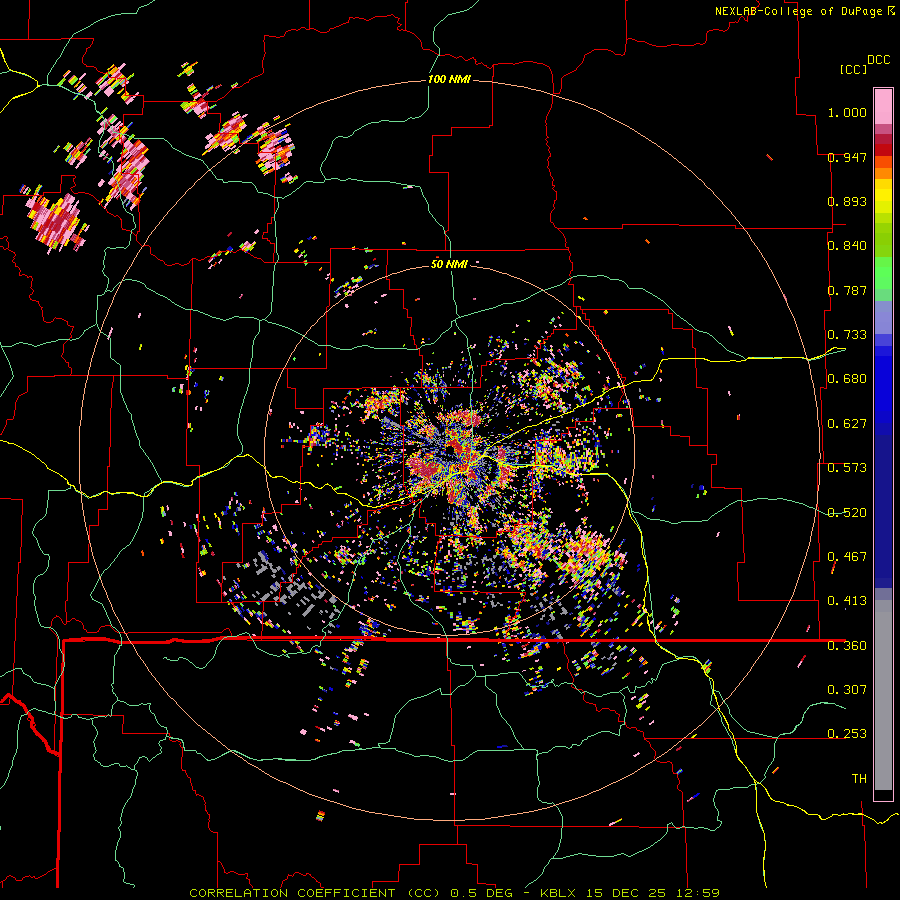Click the DCC label above the color scale
The height and width of the screenshot is (900, 900).
click(879, 60)
